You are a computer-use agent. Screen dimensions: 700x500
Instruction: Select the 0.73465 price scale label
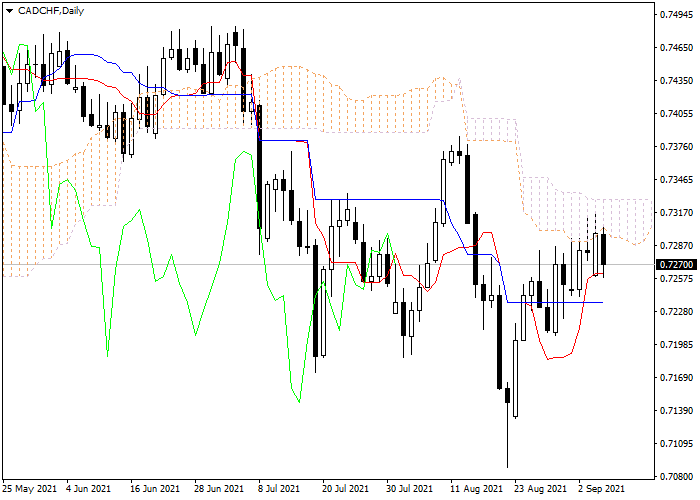pos(677,180)
